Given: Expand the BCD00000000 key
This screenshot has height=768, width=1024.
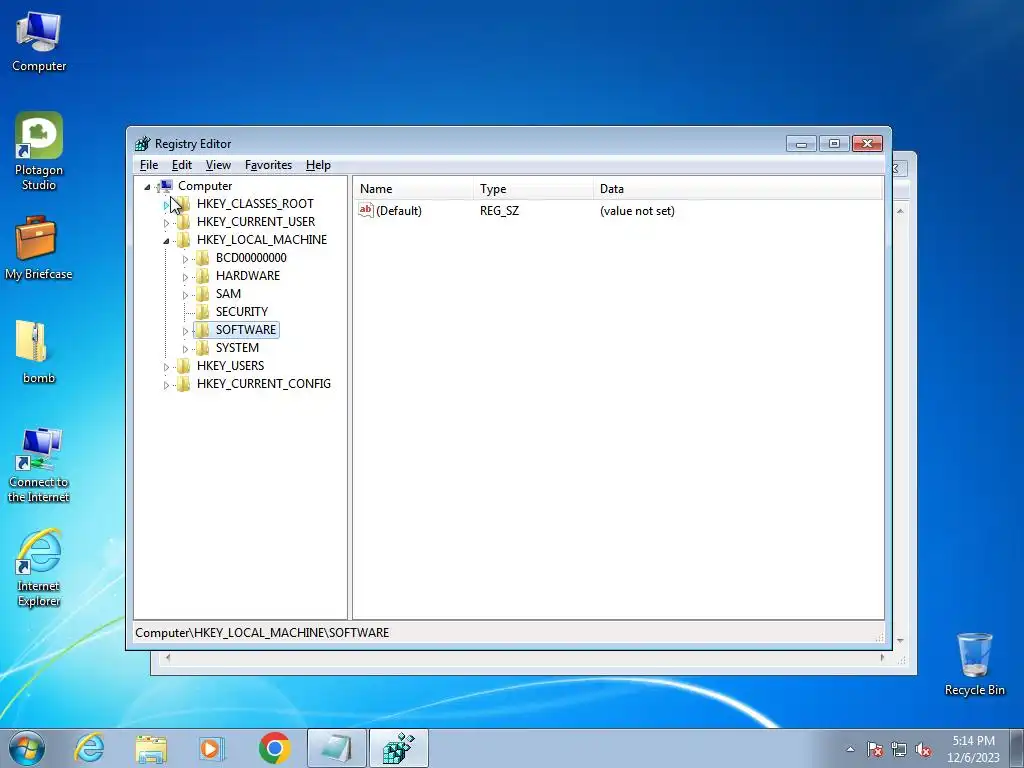Looking at the screenshot, I should tap(185, 259).
